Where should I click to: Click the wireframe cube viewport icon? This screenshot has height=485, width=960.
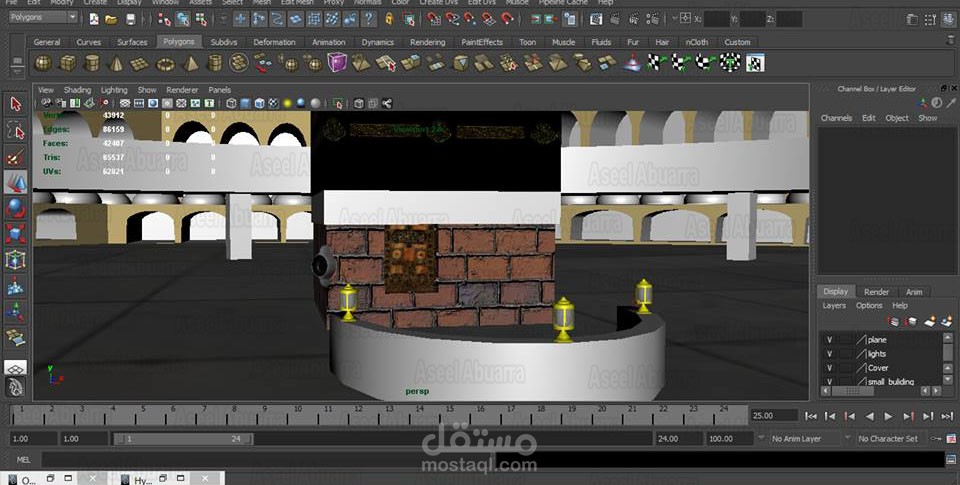tap(231, 103)
